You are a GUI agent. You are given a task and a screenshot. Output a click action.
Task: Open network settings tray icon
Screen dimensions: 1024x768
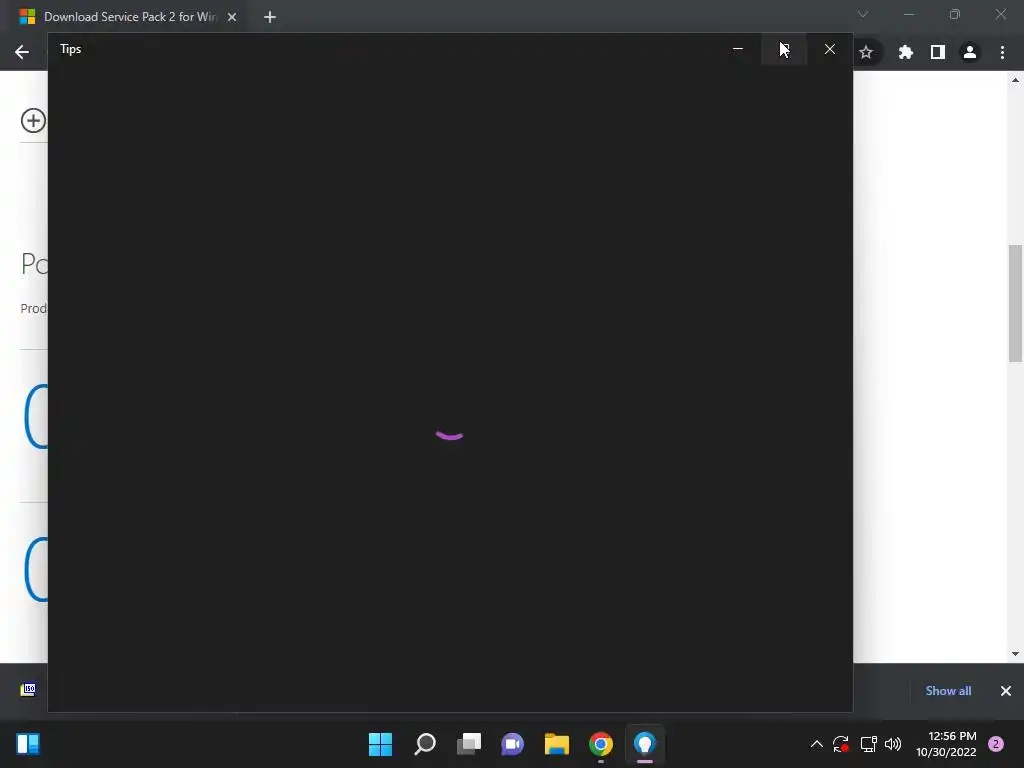[x=869, y=744]
